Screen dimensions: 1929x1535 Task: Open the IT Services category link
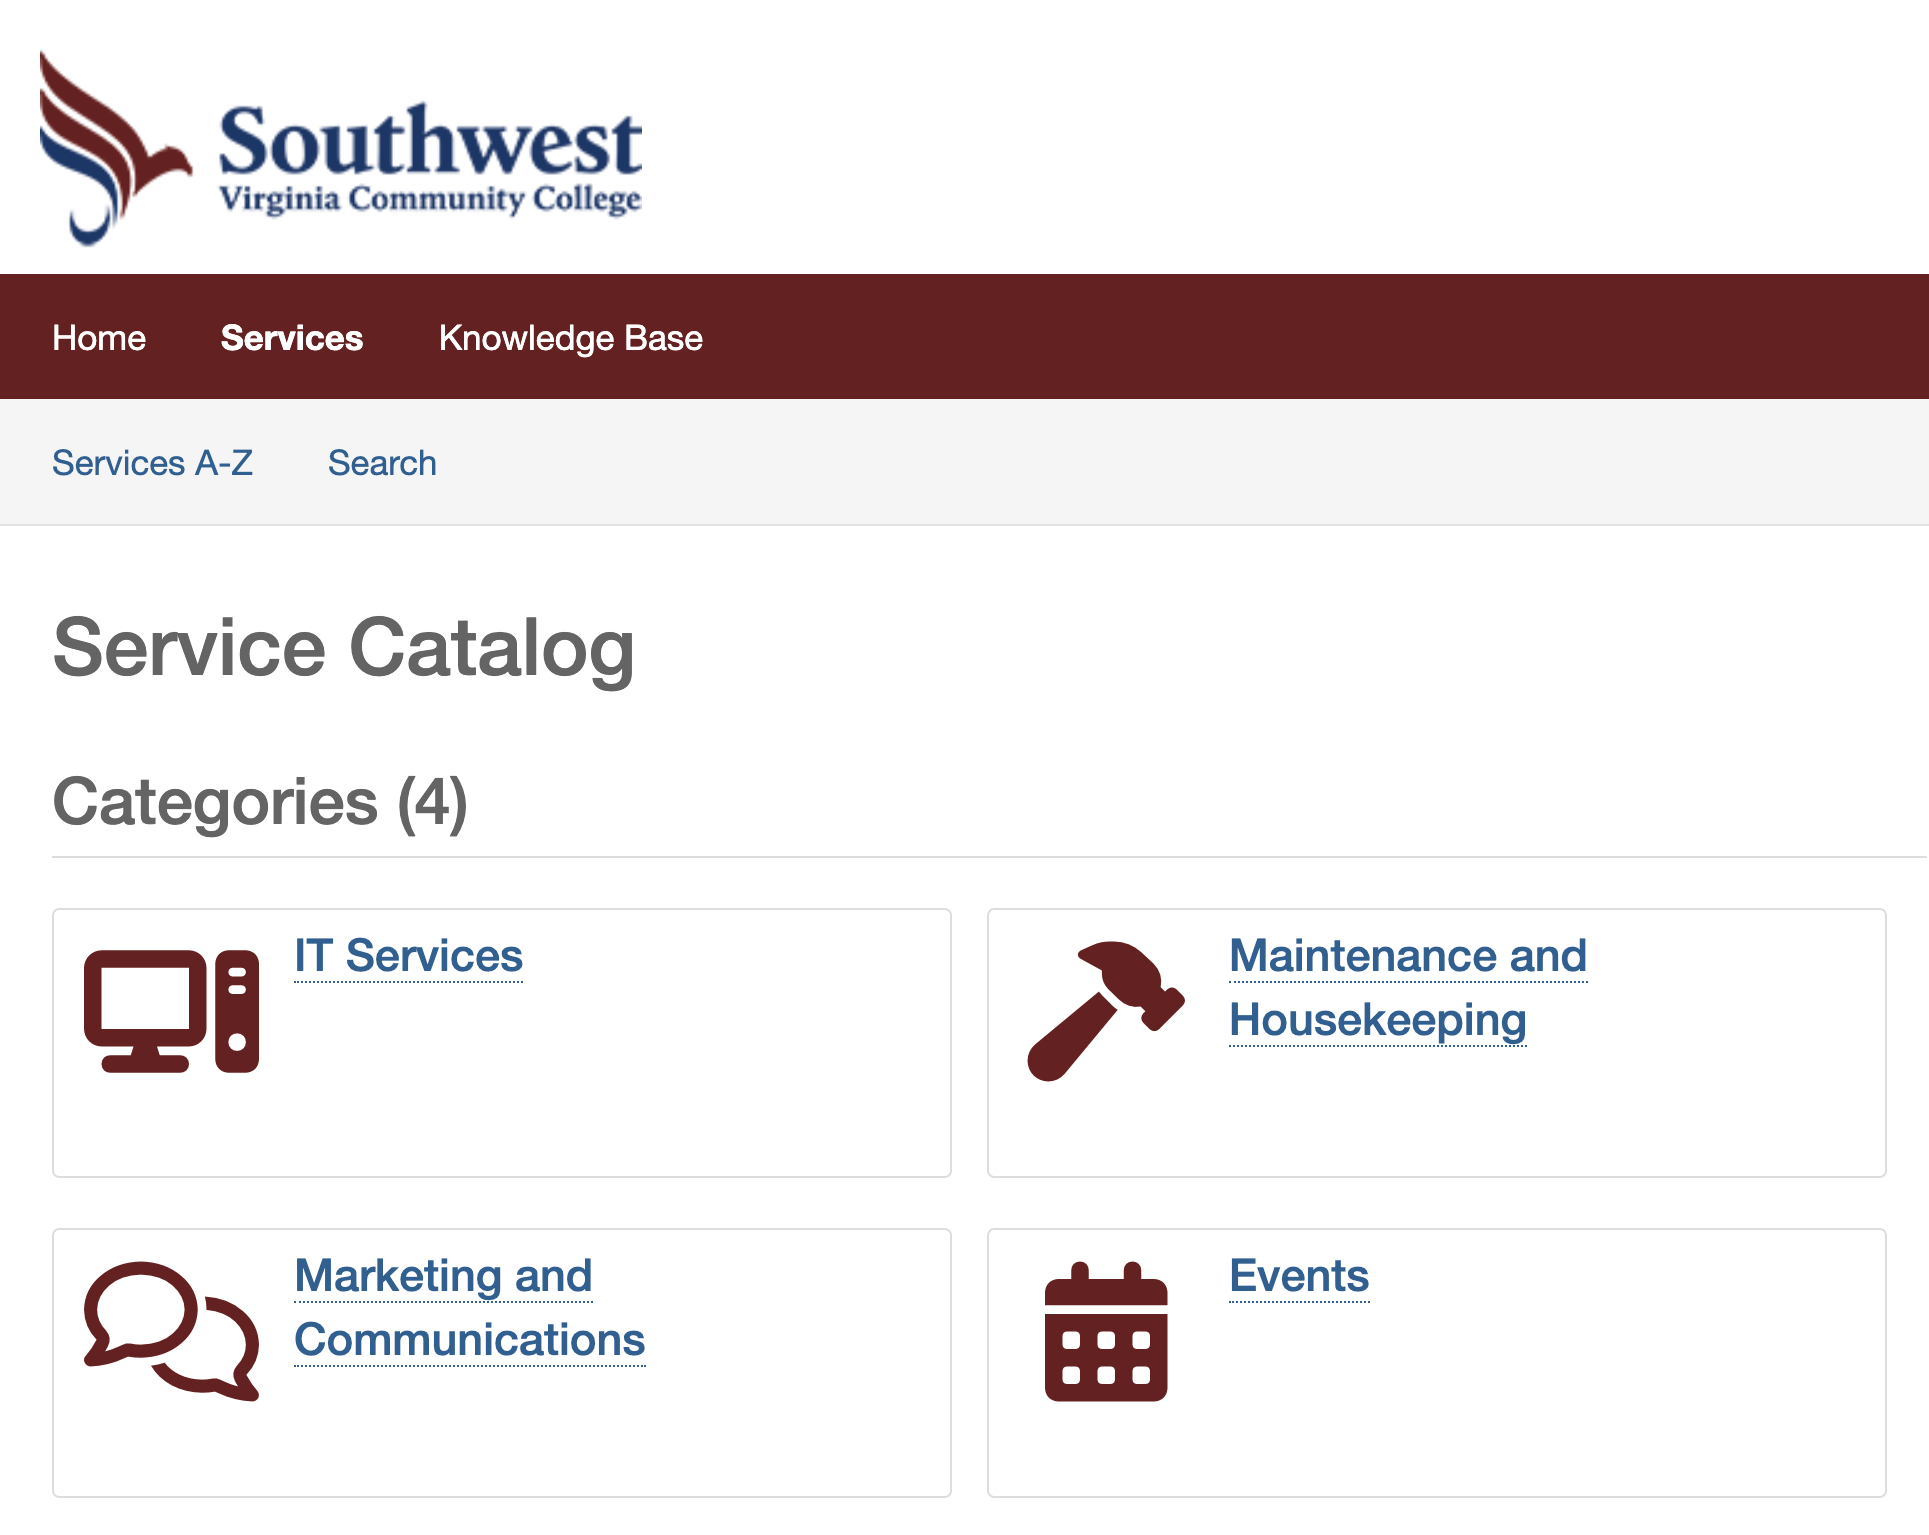point(408,956)
